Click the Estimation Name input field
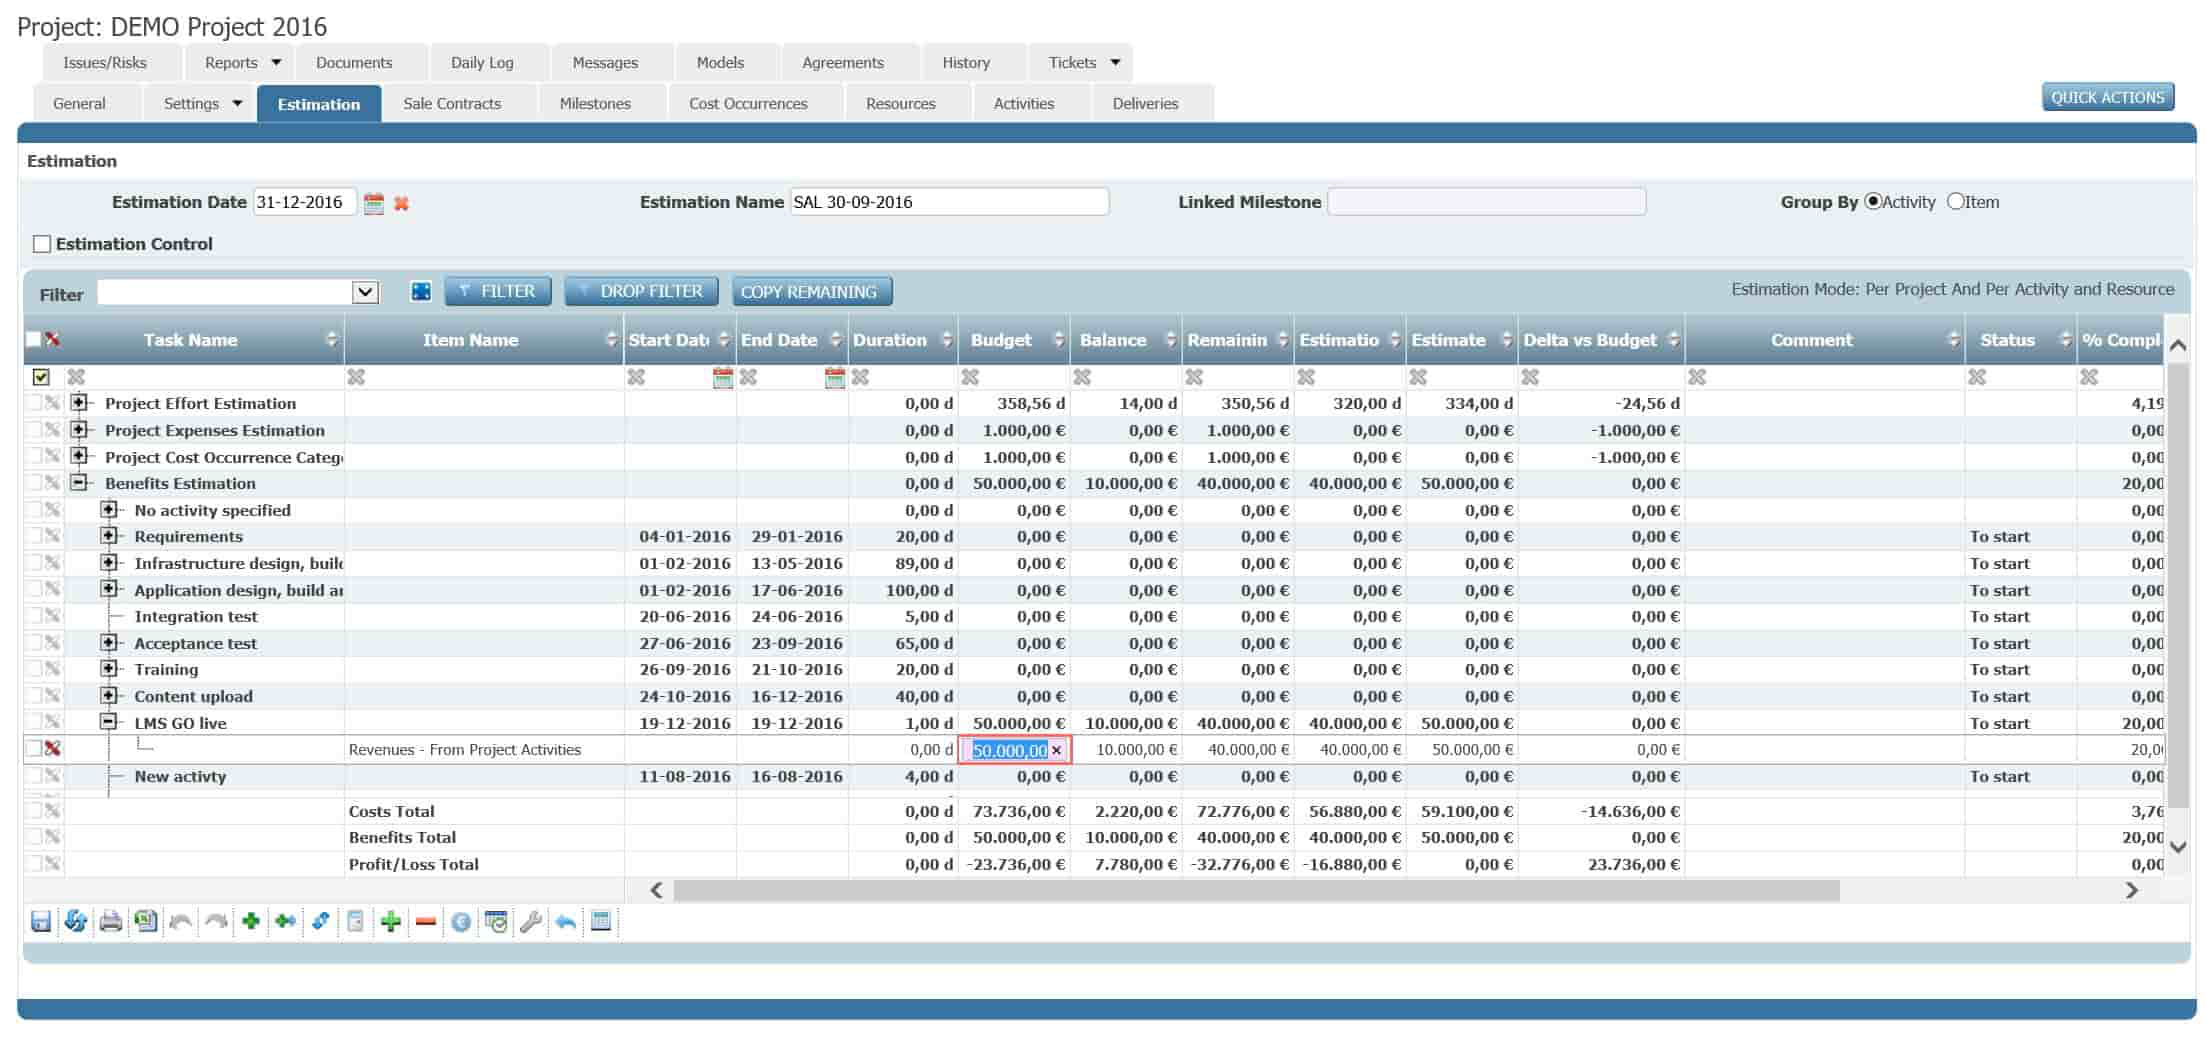 point(949,202)
